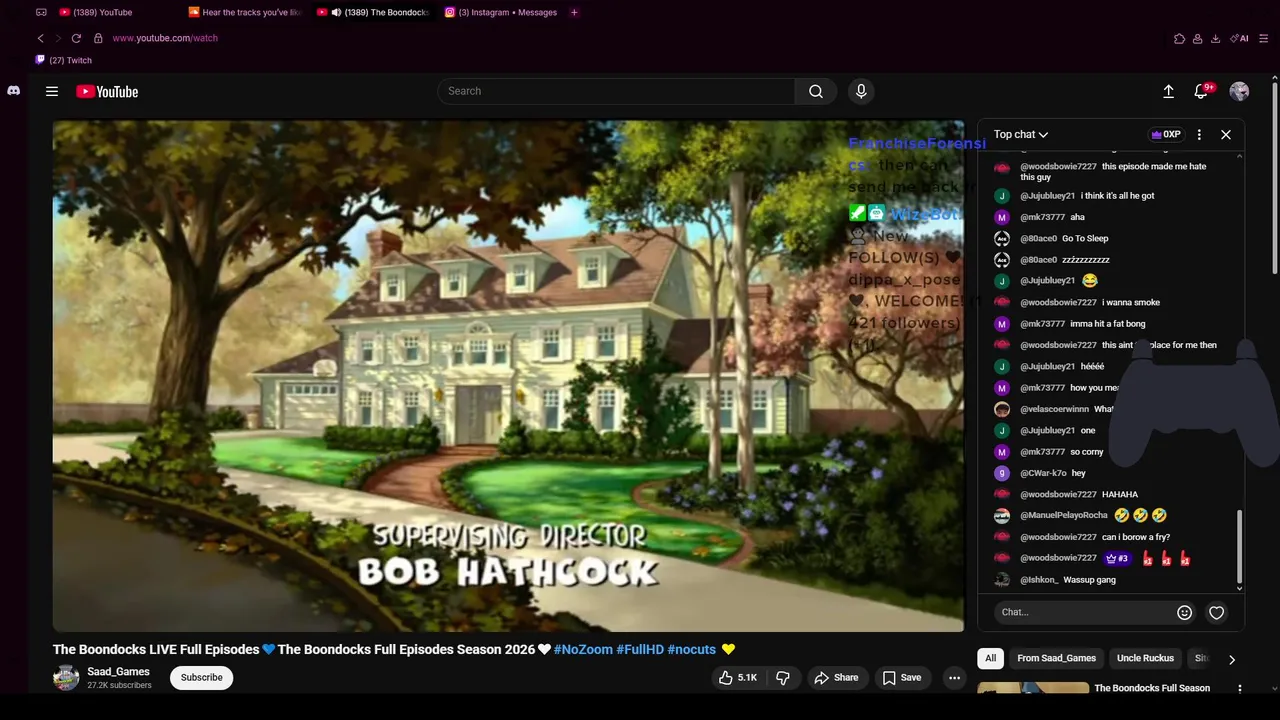This screenshot has width=1280, height=720.
Task: Click the video player area
Action: (x=508, y=376)
